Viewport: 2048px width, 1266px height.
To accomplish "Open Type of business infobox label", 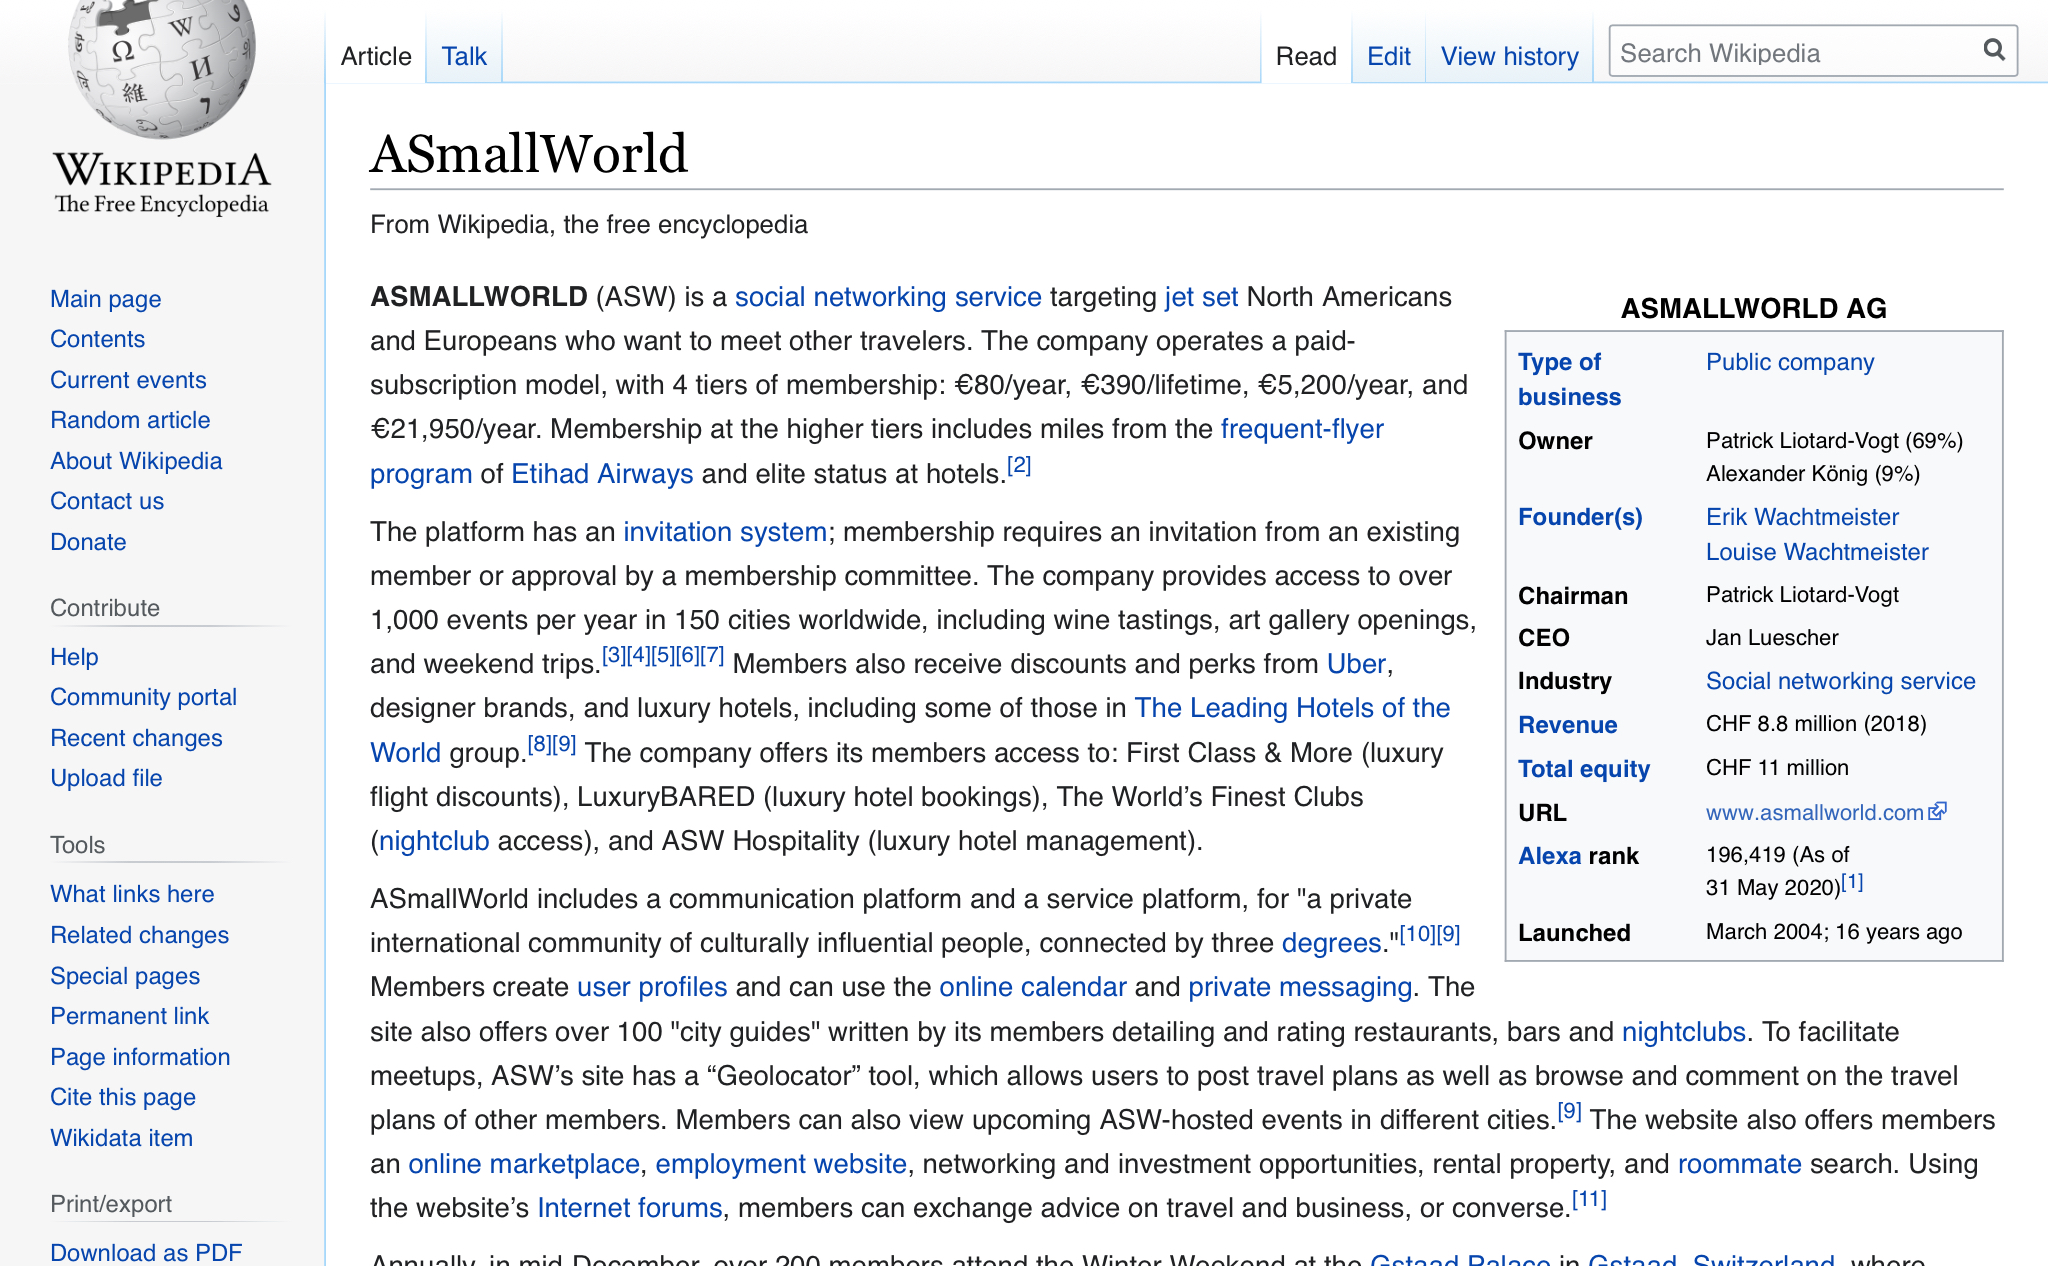I will (x=1569, y=379).
